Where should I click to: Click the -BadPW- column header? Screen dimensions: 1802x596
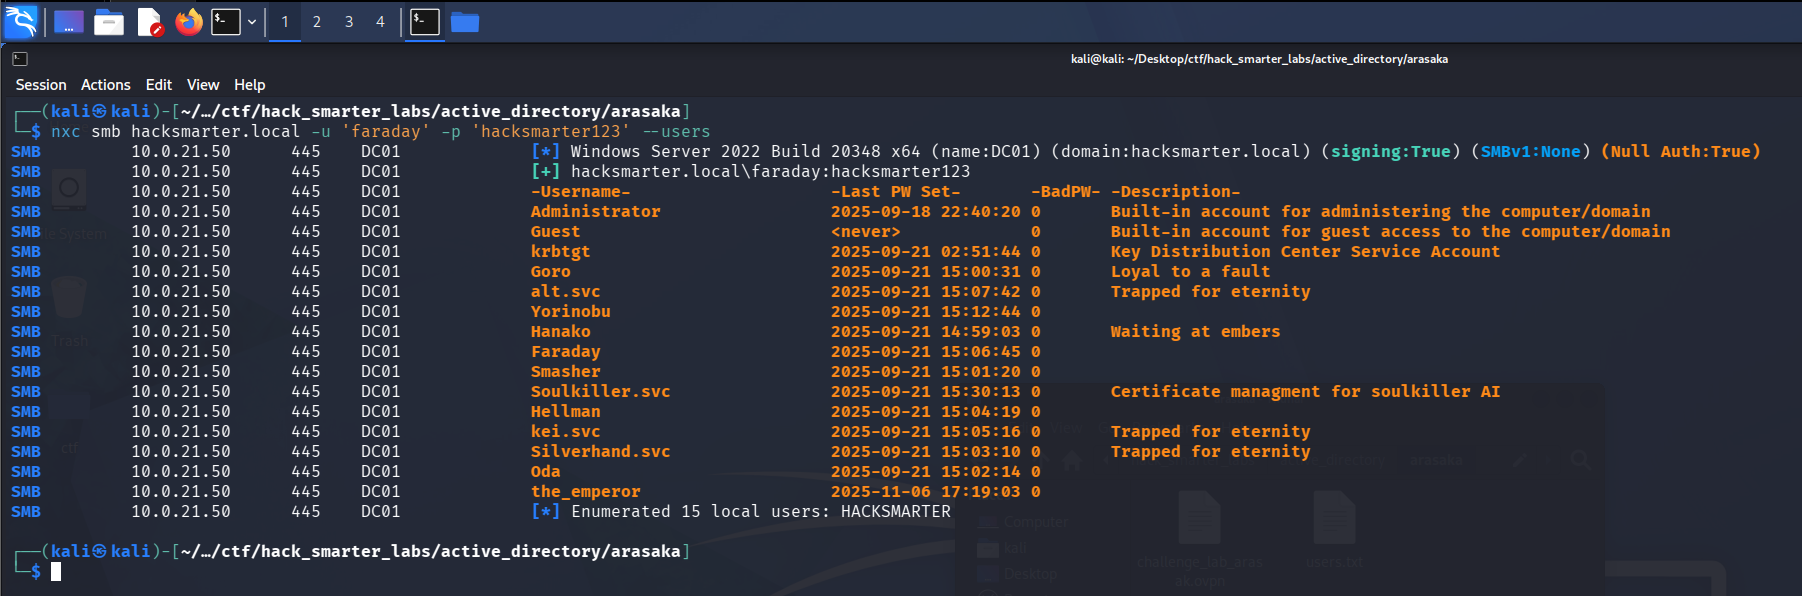pos(1065,191)
